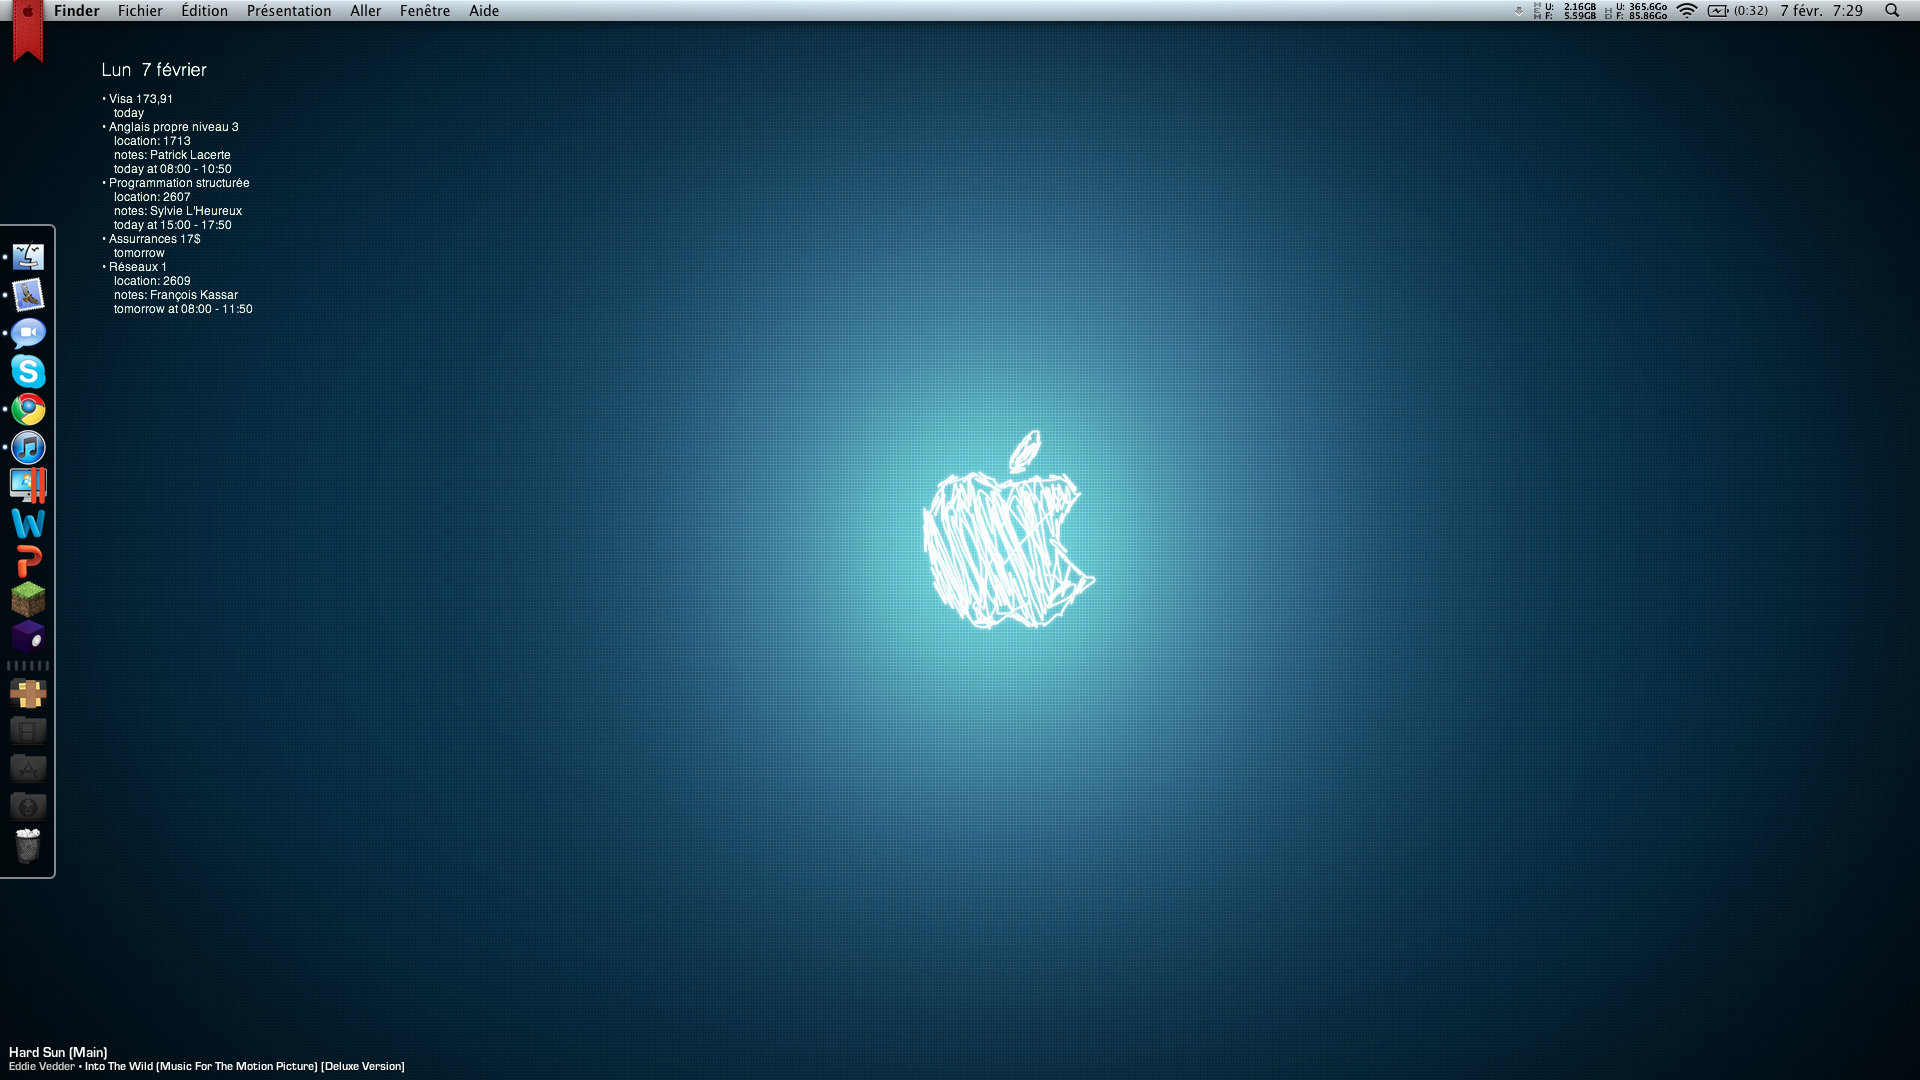
Task: Launch Parallels Desktop from the dock
Action: (28, 485)
